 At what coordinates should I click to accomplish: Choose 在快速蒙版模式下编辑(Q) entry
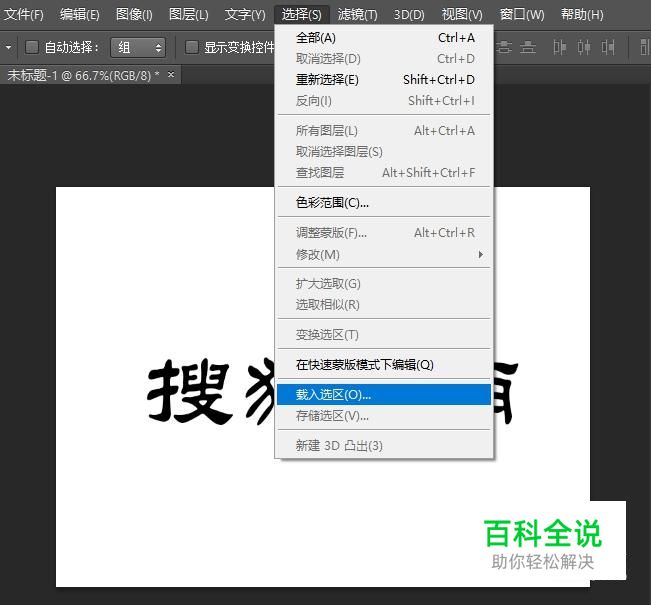[384, 365]
